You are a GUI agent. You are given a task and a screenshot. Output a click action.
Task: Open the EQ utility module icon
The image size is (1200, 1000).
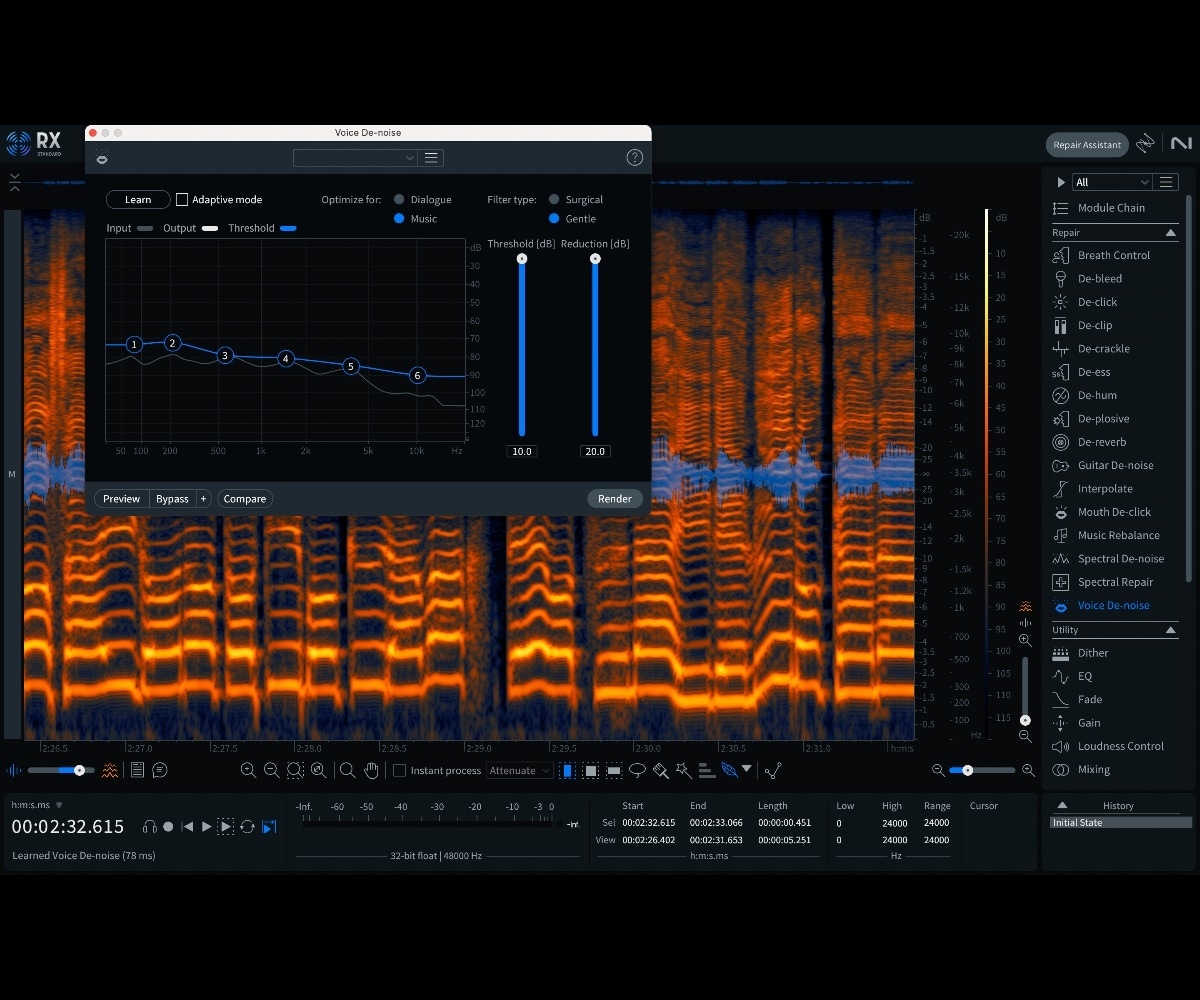[x=1061, y=676]
